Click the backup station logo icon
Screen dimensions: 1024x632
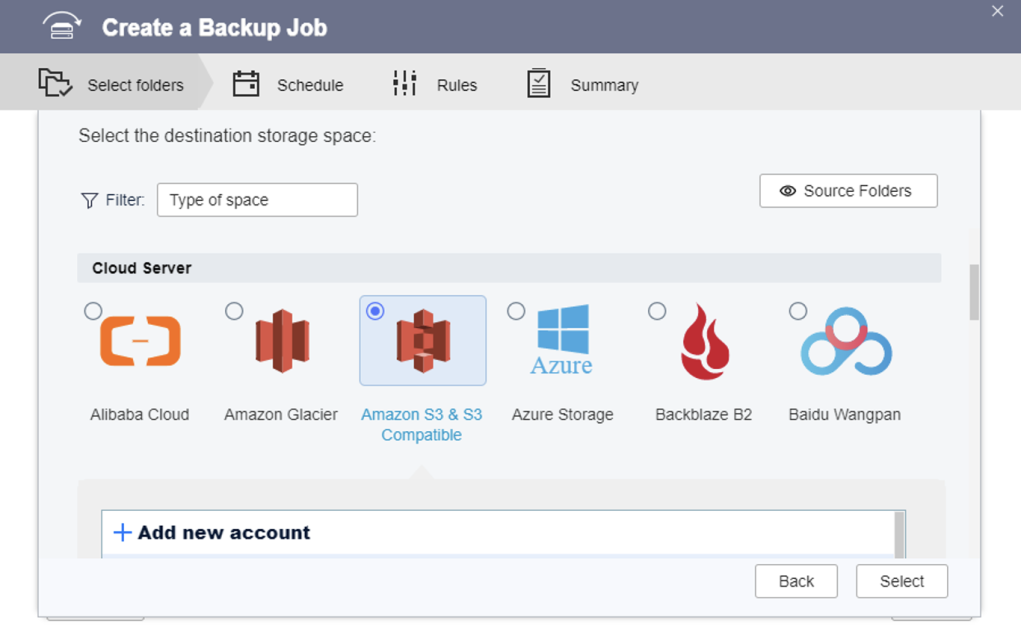tap(62, 27)
